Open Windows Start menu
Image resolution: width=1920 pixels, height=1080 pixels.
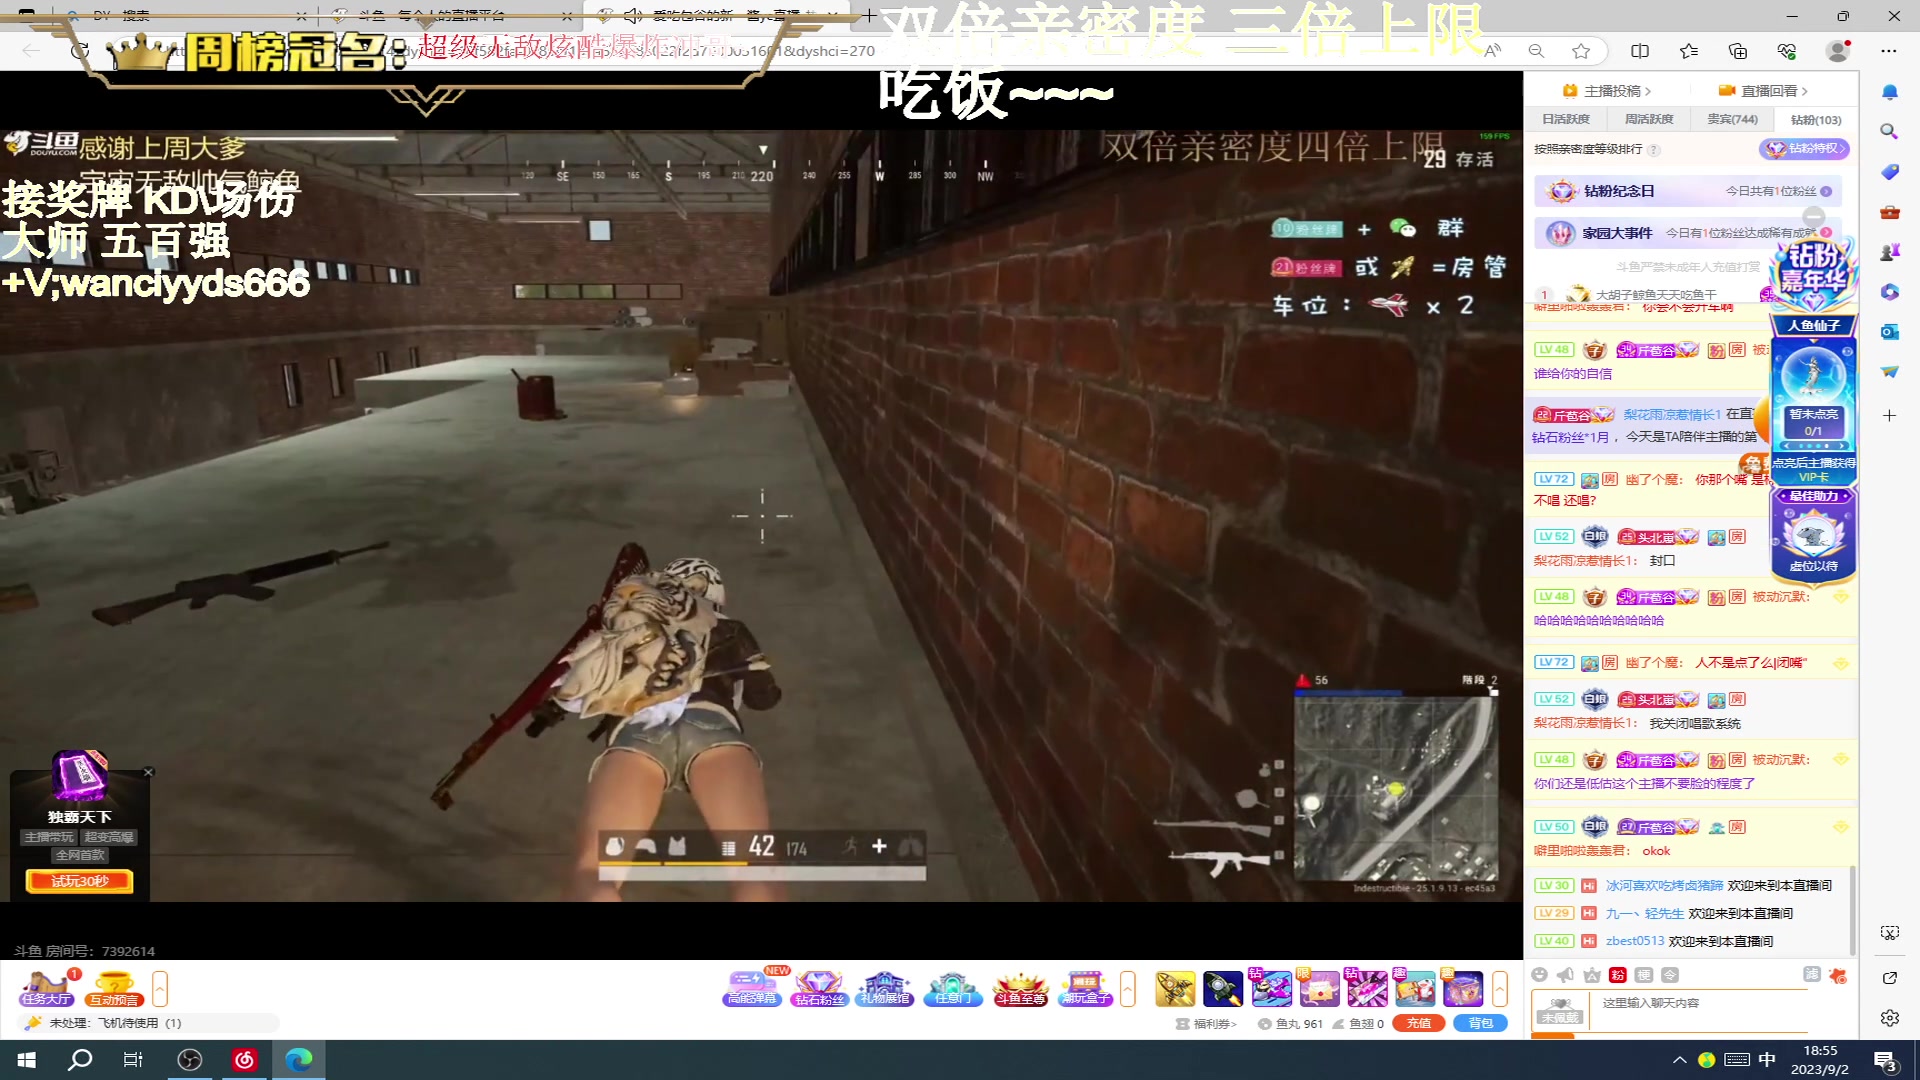27,1060
